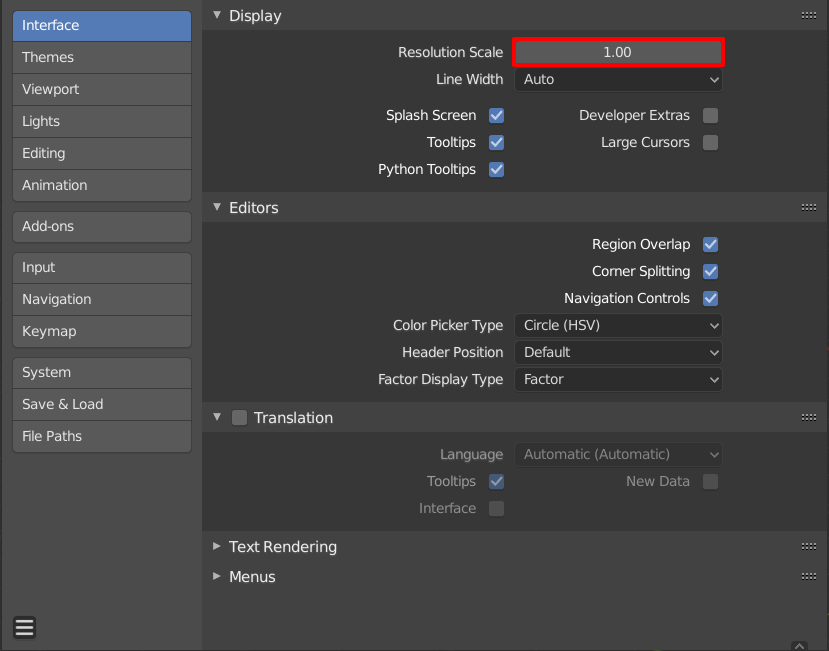Open the Factor Display Type dropdown
The image size is (829, 651).
(617, 379)
